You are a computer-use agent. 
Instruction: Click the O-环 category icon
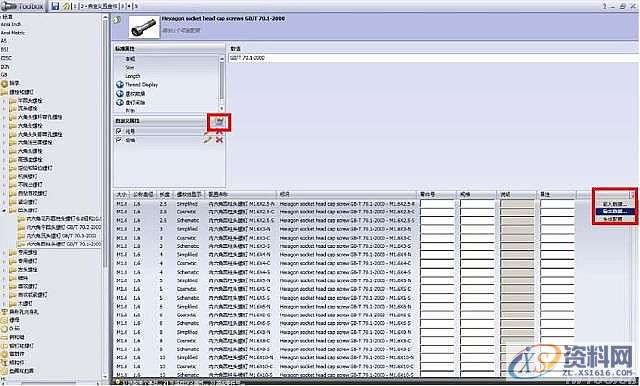pos(4,328)
